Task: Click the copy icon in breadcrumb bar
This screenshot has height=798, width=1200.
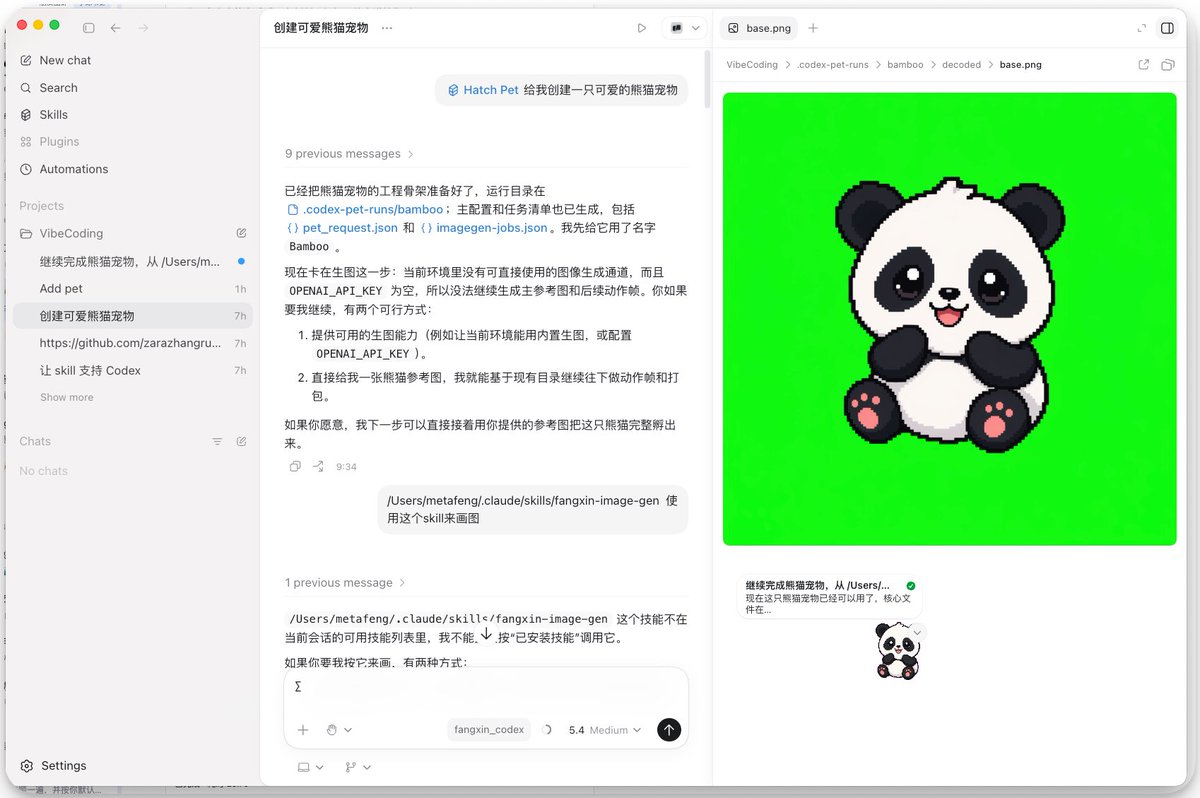Action: tap(1167, 65)
